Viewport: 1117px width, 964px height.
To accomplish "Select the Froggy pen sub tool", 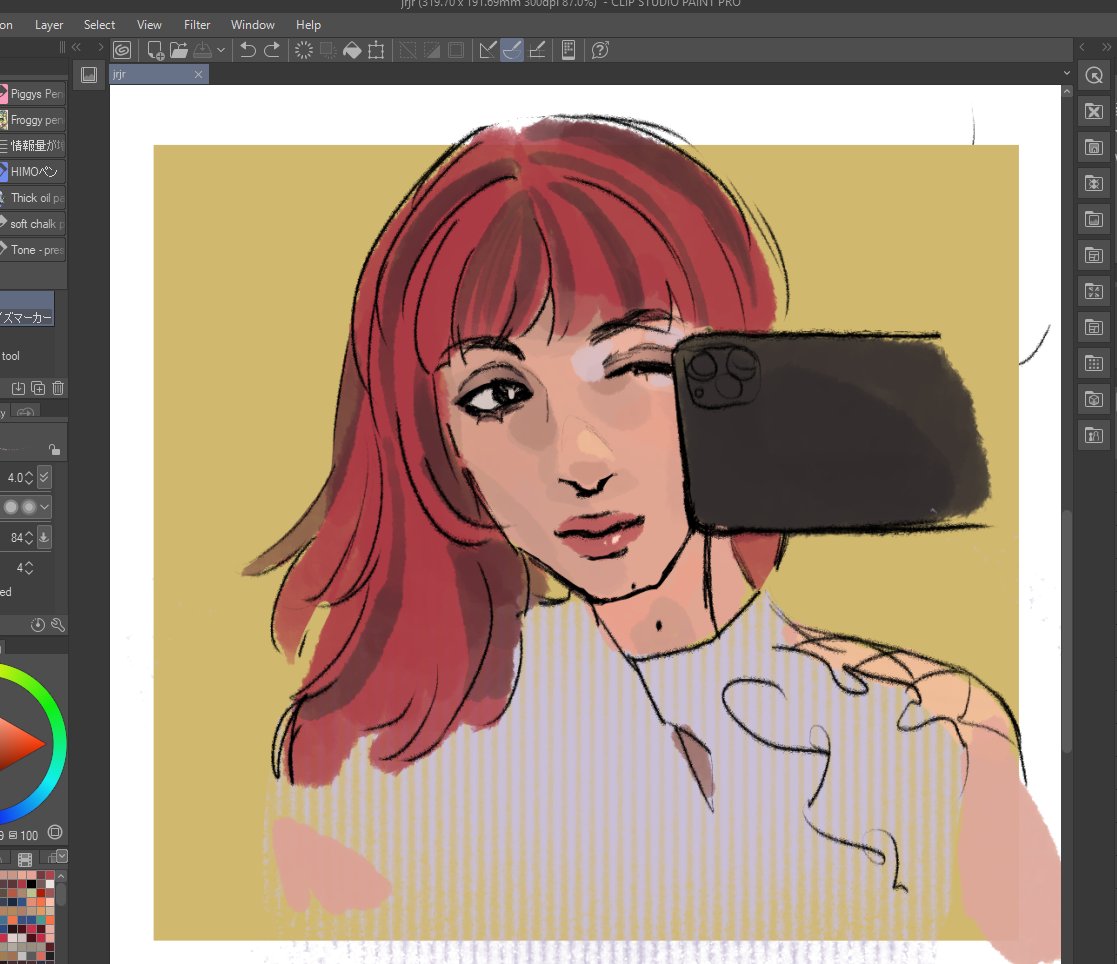I will point(33,120).
